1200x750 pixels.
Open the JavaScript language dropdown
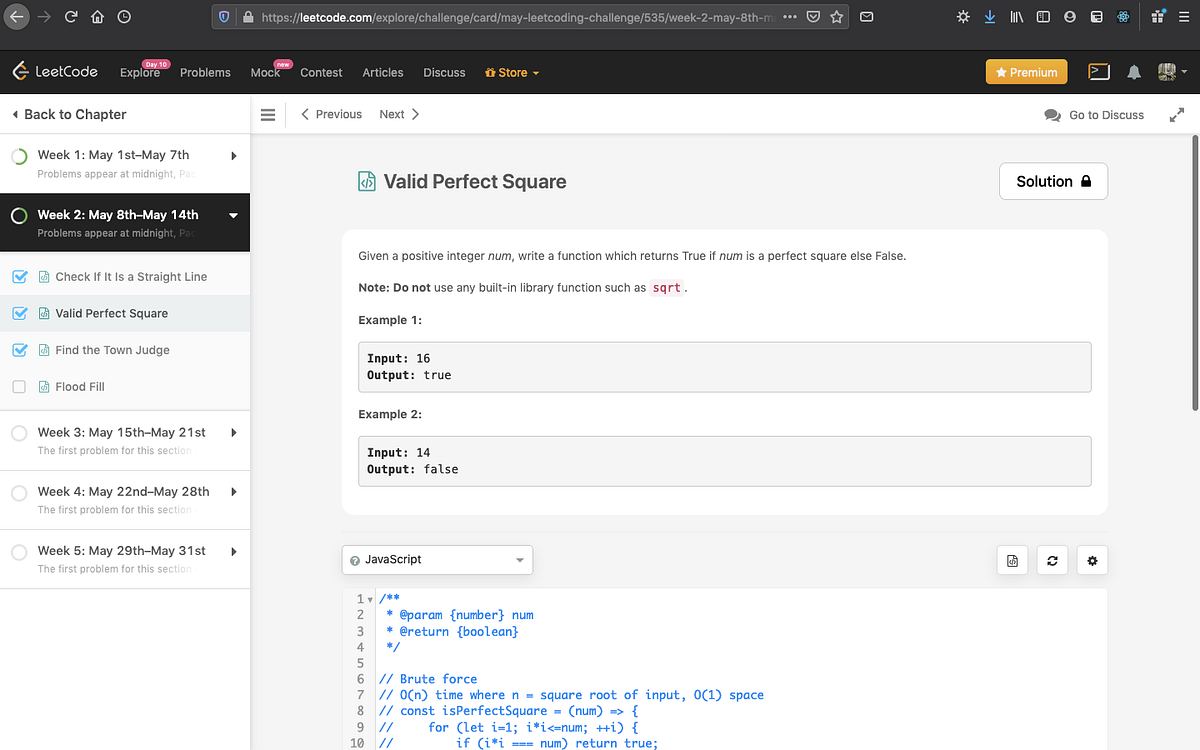(x=437, y=560)
